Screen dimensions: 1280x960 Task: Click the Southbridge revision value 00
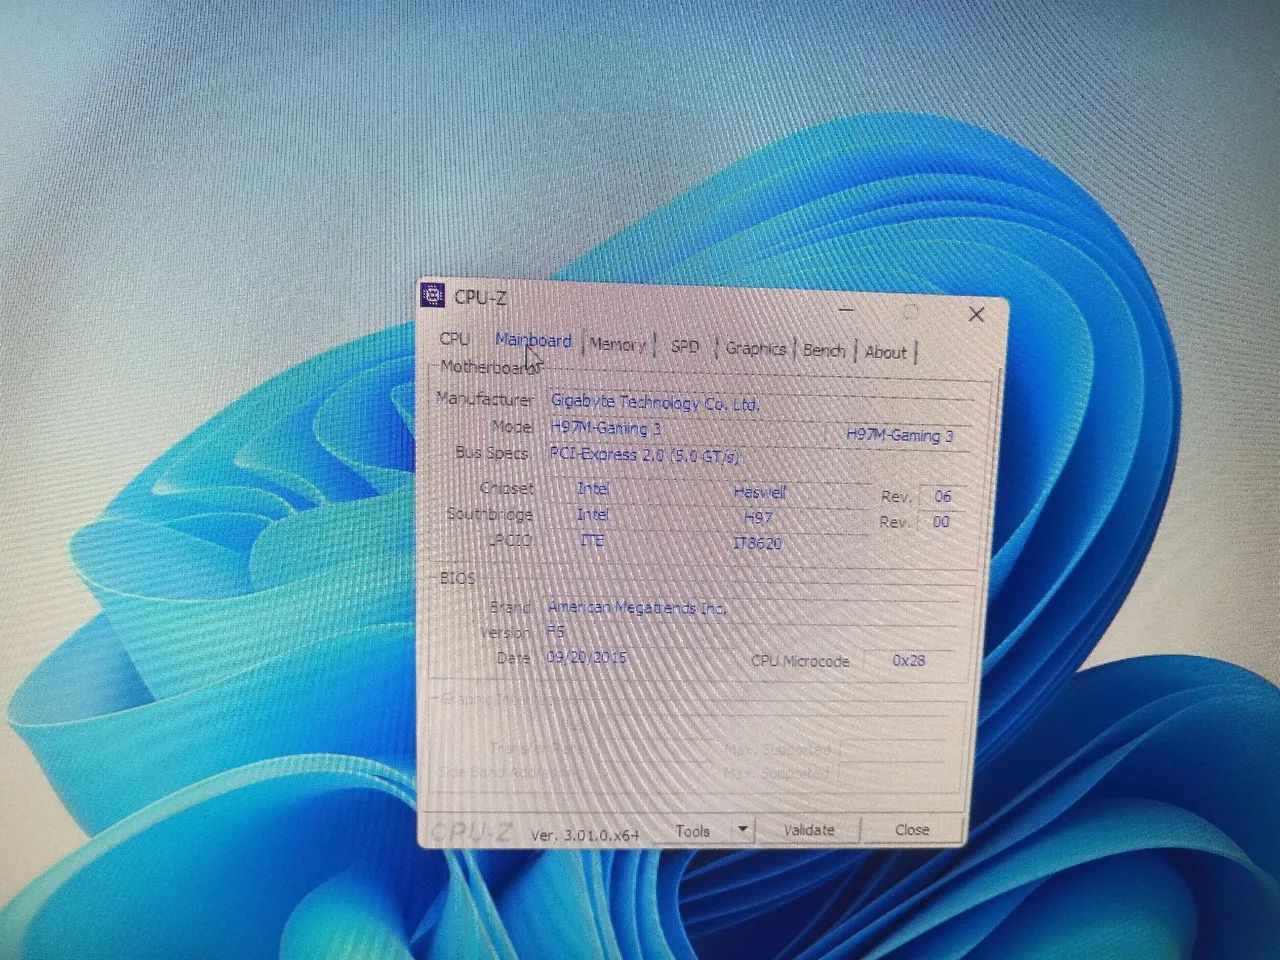pyautogui.click(x=940, y=521)
